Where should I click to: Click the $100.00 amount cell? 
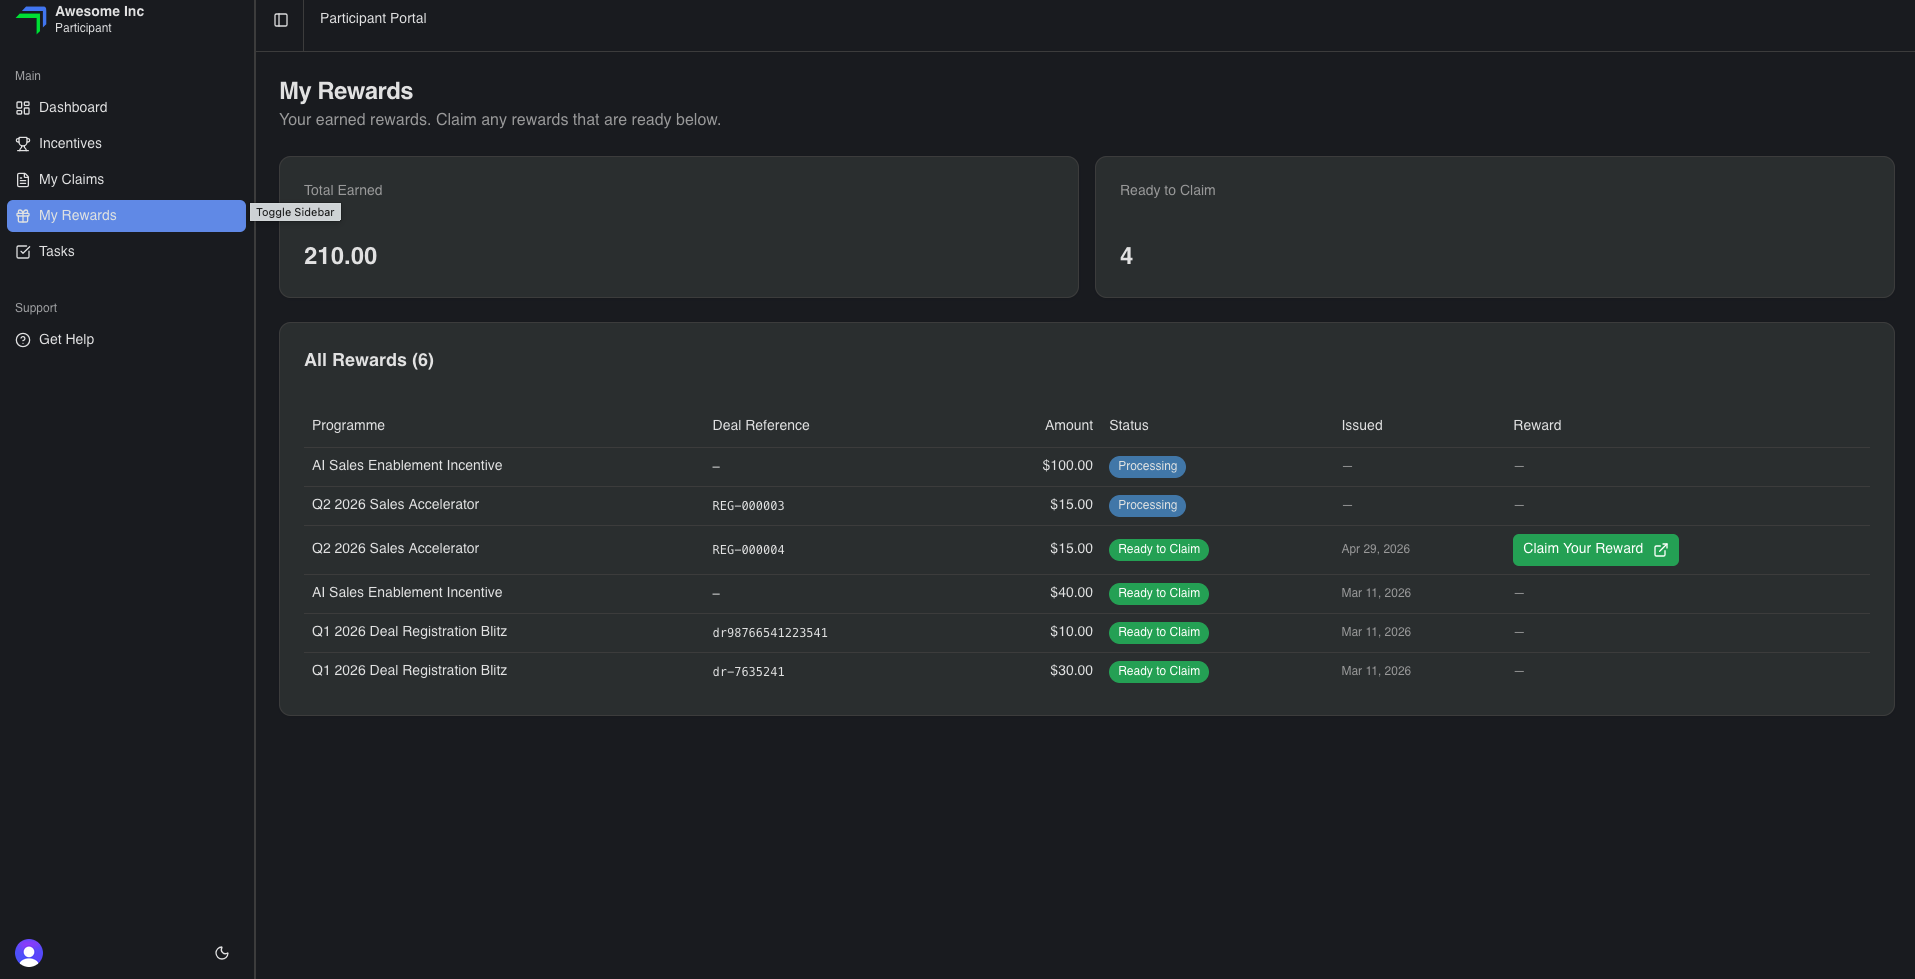pos(1067,466)
